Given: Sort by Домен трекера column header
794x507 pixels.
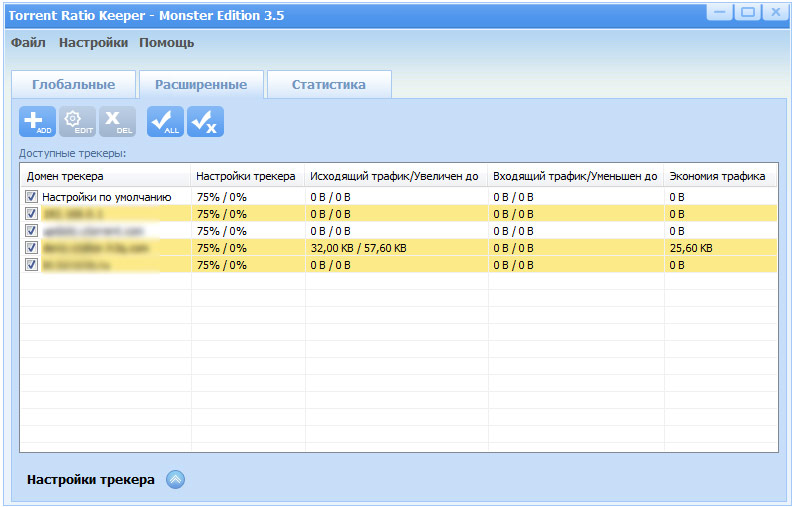Looking at the screenshot, I should click(105, 176).
